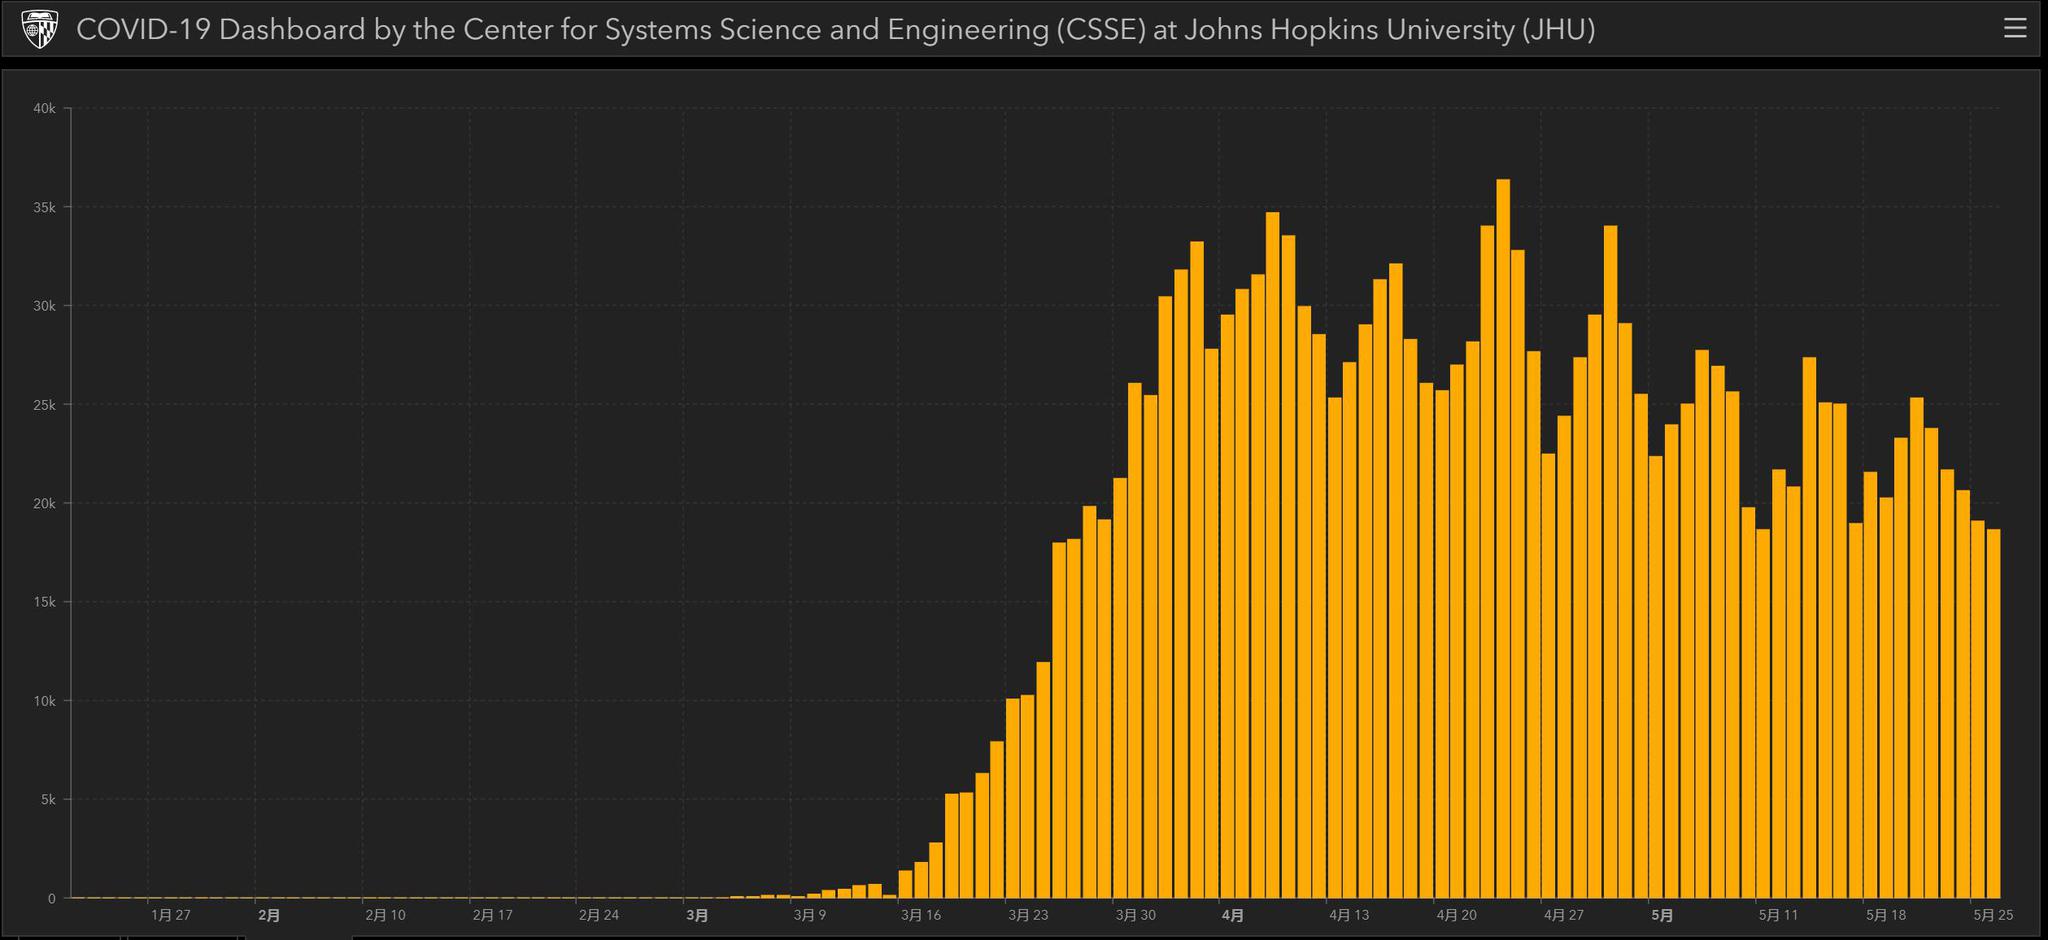The image size is (2048, 940).
Task: Select the 2月 17 date label
Action: point(492,915)
